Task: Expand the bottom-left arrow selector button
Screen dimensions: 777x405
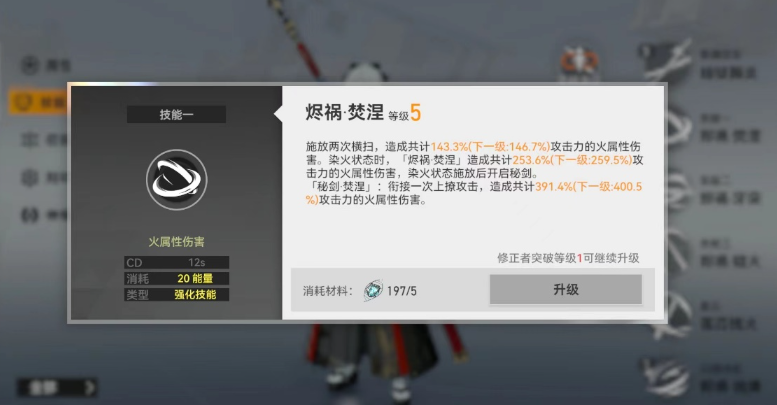Action: pos(57,387)
